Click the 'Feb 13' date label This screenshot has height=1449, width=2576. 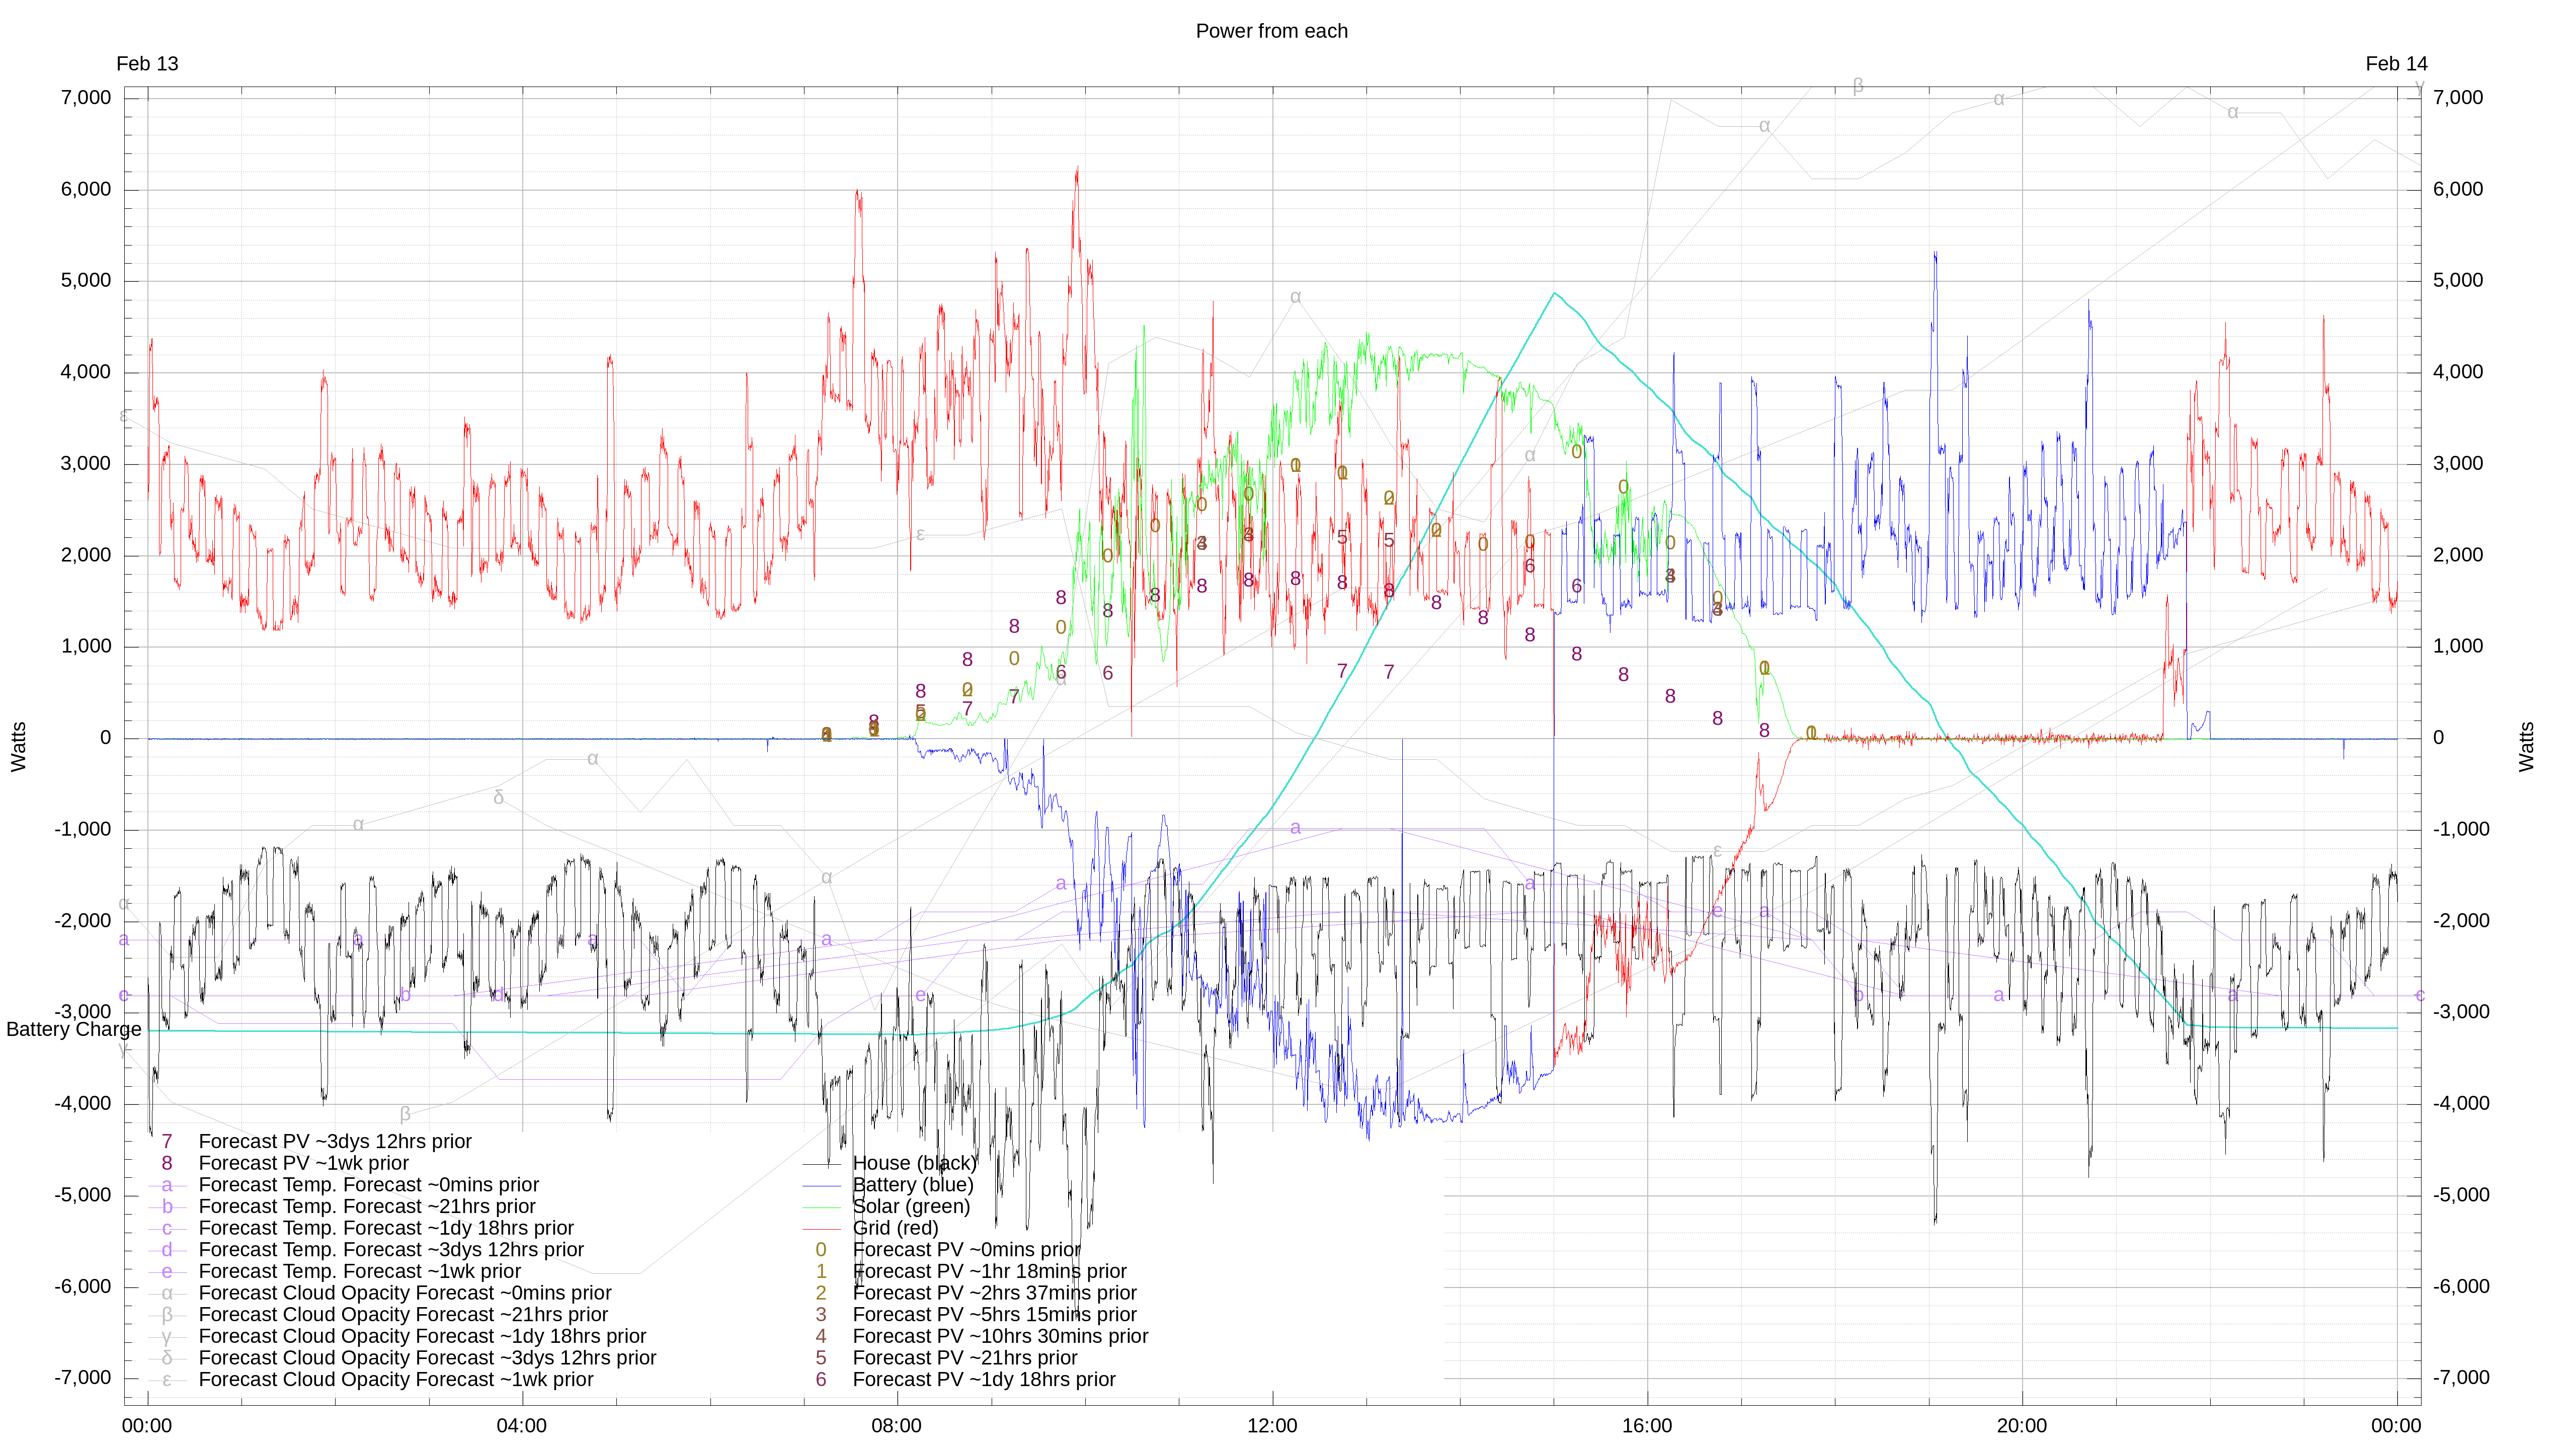[x=147, y=64]
